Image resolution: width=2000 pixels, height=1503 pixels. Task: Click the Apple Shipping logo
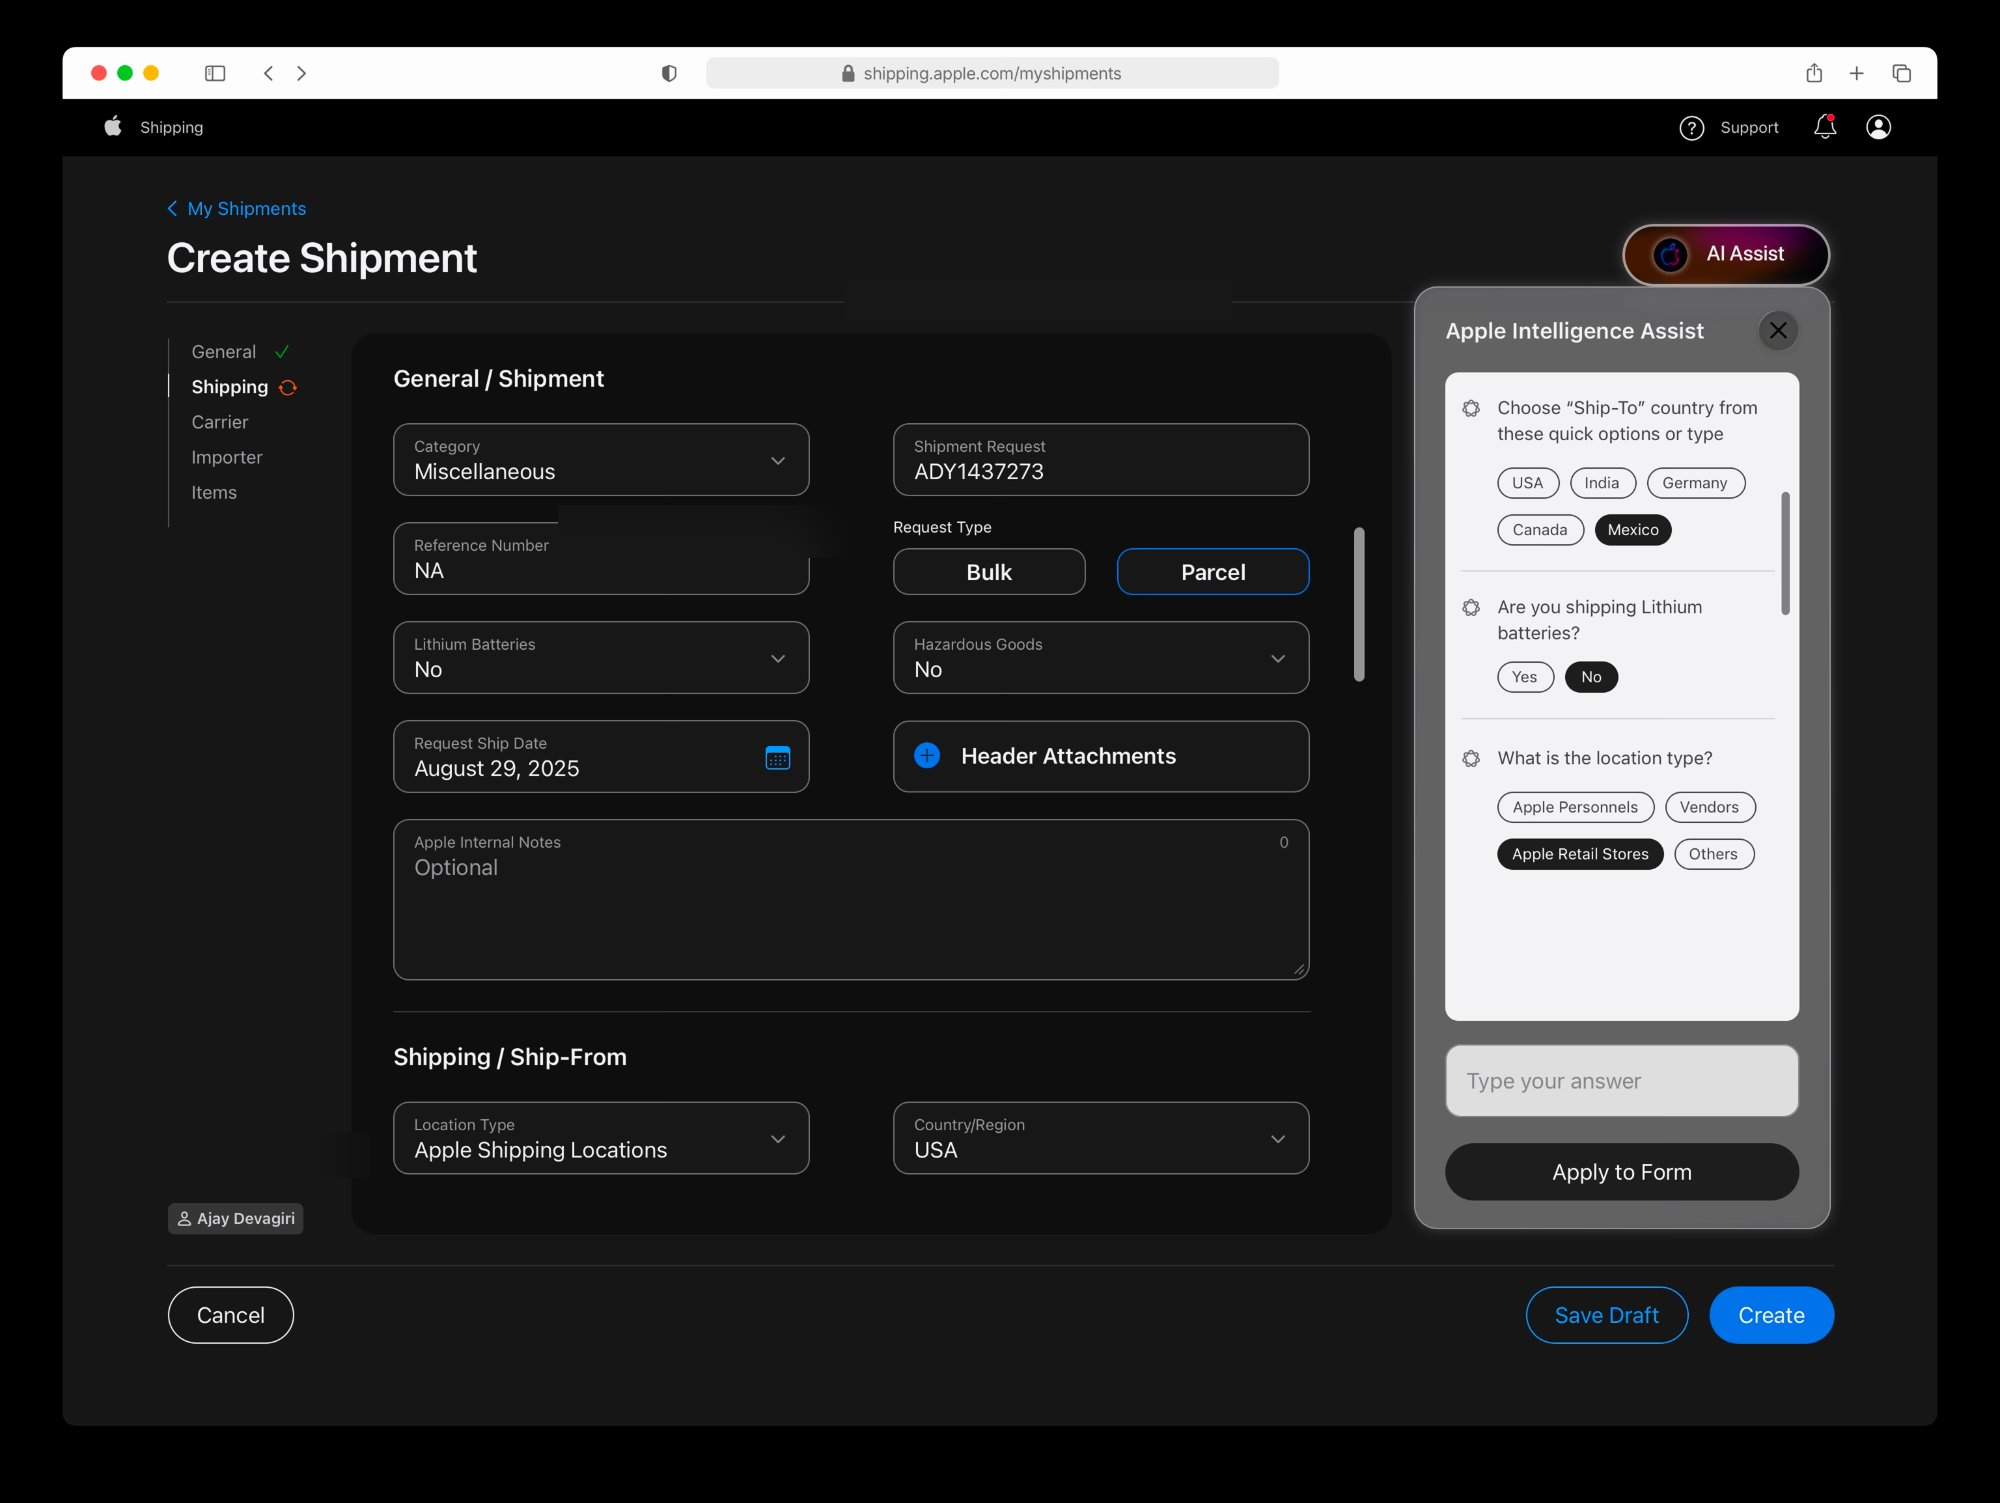(x=113, y=126)
